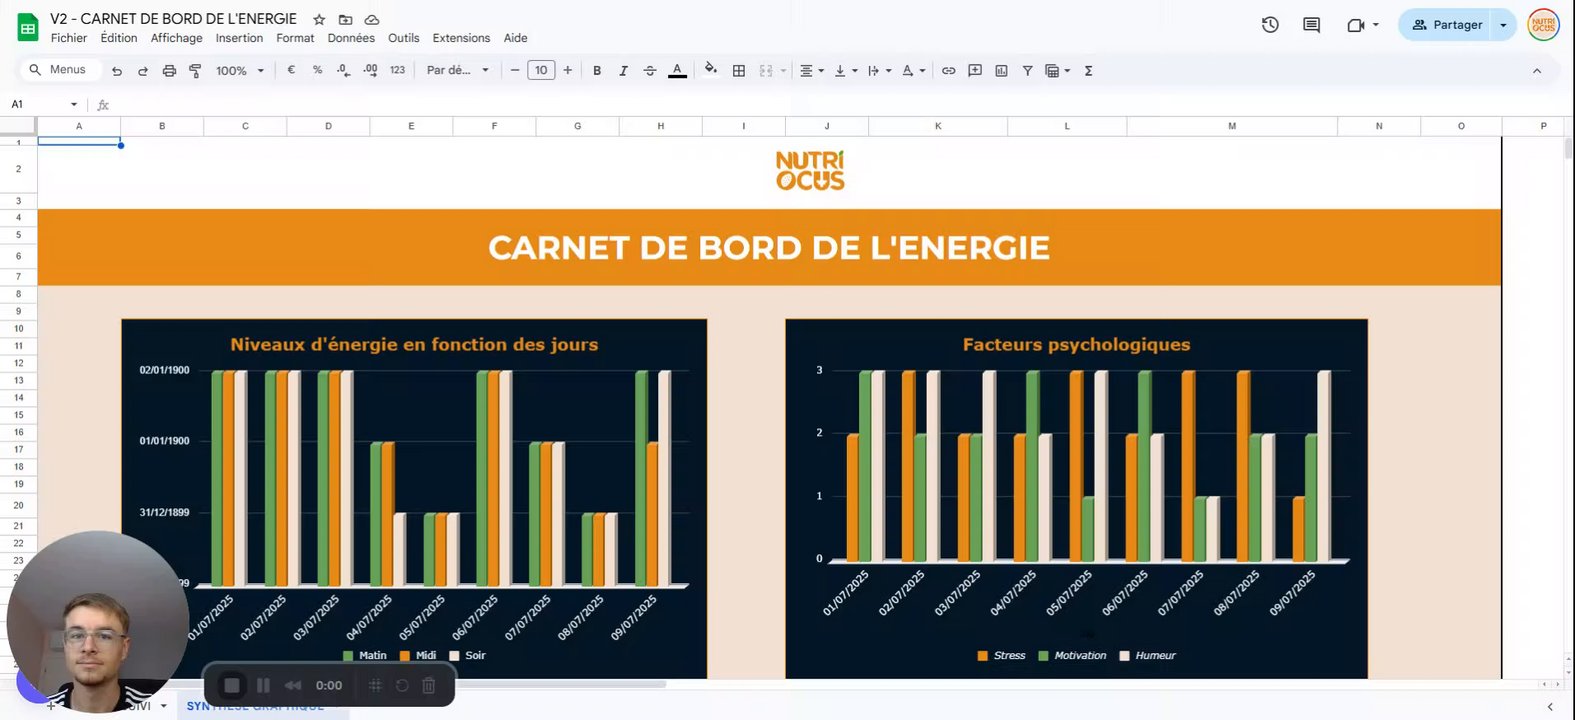Open version history clock icon

[1270, 25]
